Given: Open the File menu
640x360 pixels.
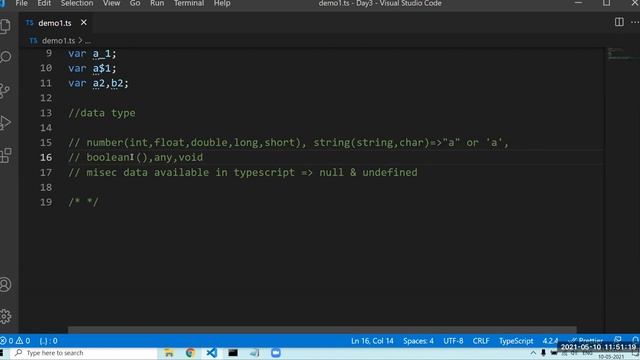Looking at the screenshot, I should pos(22,3).
